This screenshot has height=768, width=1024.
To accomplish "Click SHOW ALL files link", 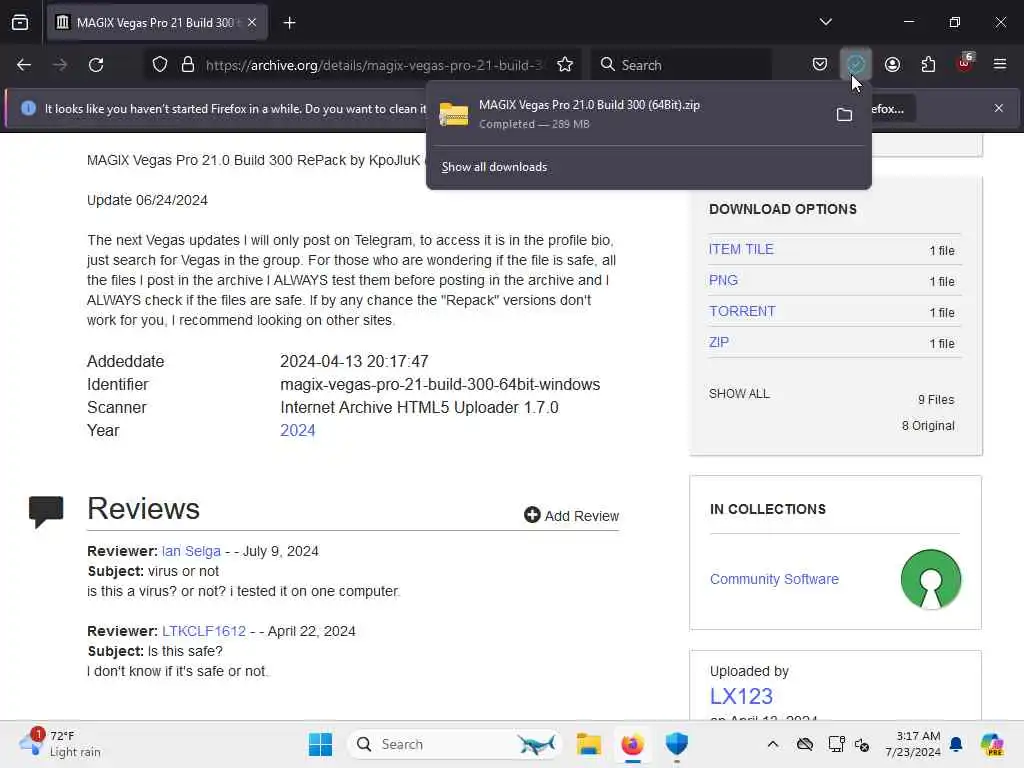I will point(739,394).
